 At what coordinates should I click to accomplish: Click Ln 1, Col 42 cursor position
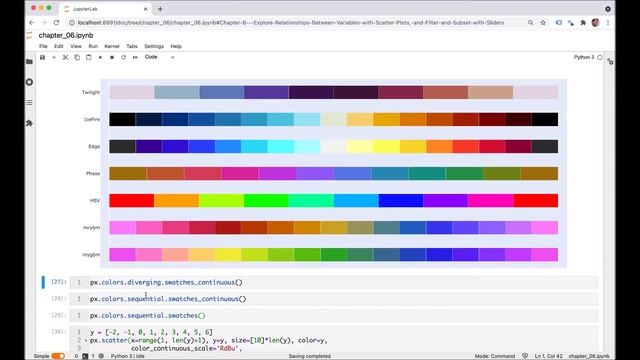549,356
